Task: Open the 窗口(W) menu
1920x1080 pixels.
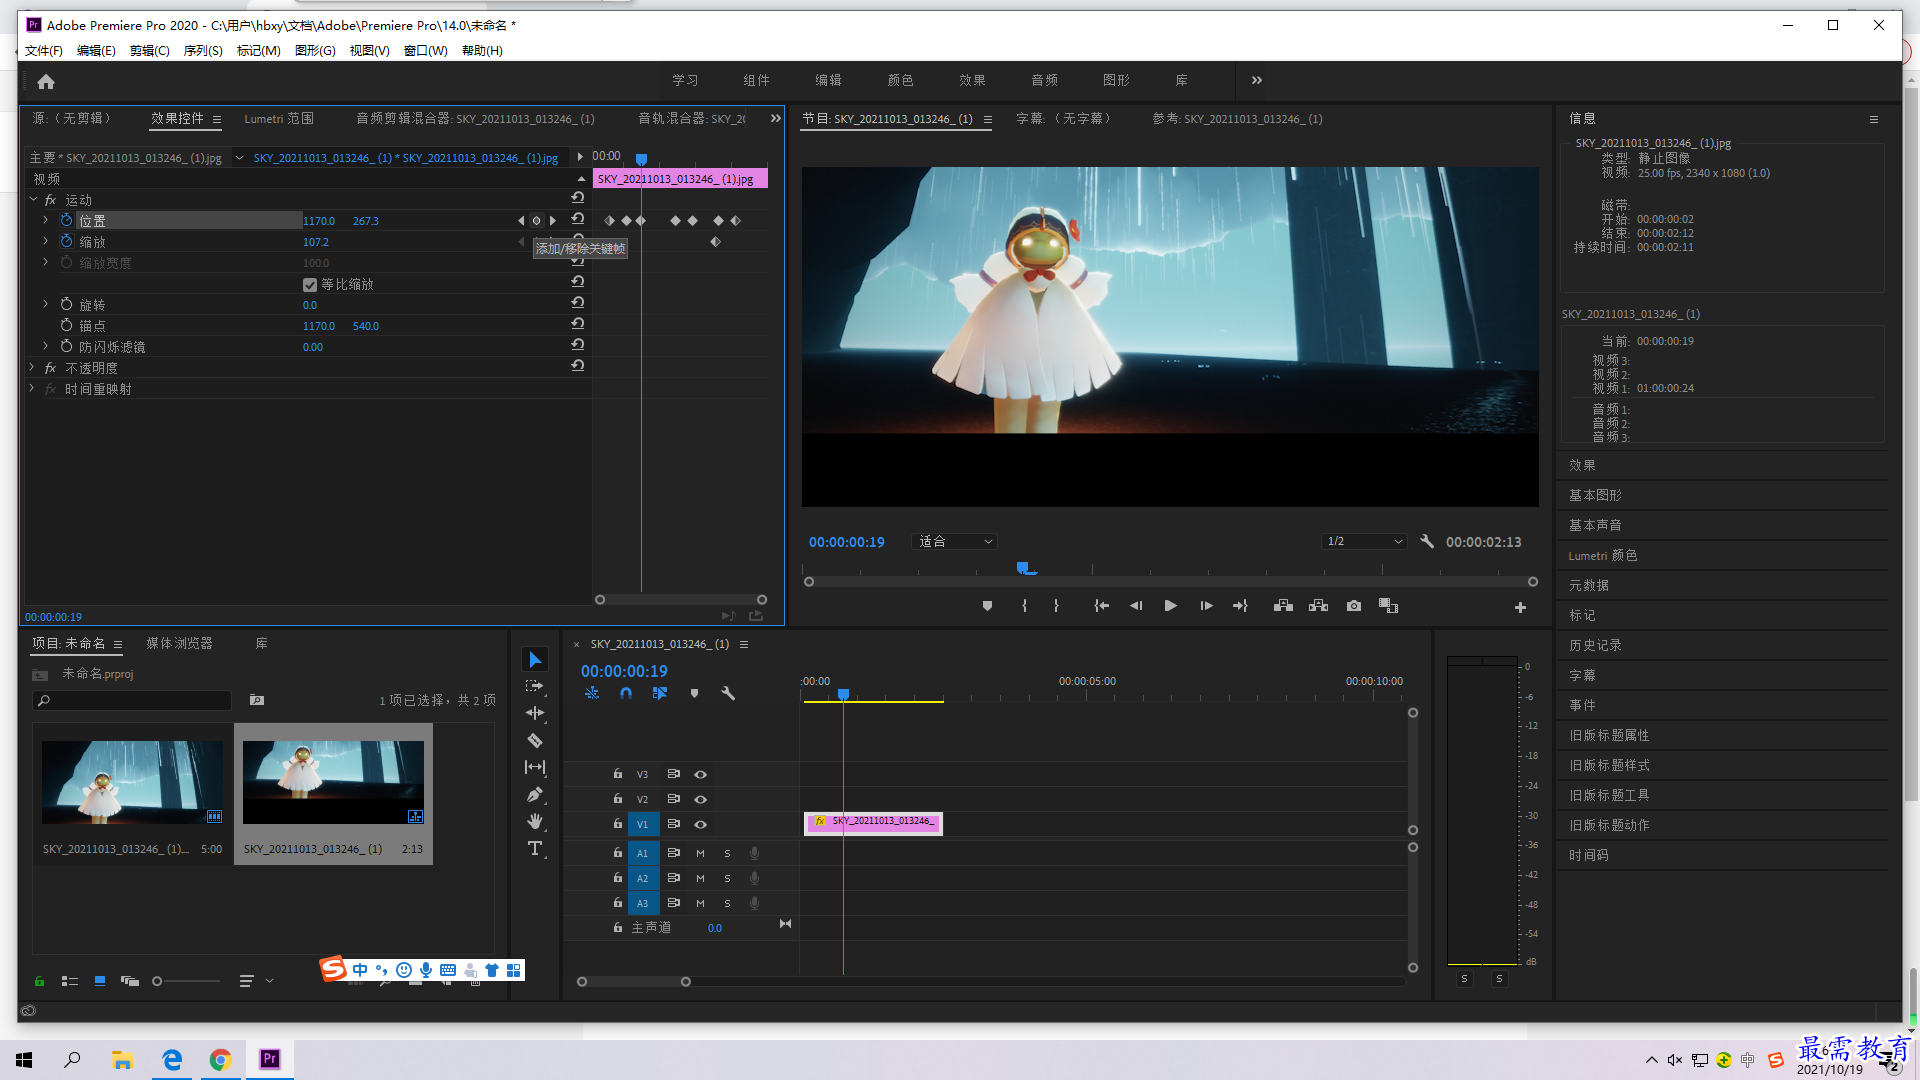Action: (x=425, y=50)
